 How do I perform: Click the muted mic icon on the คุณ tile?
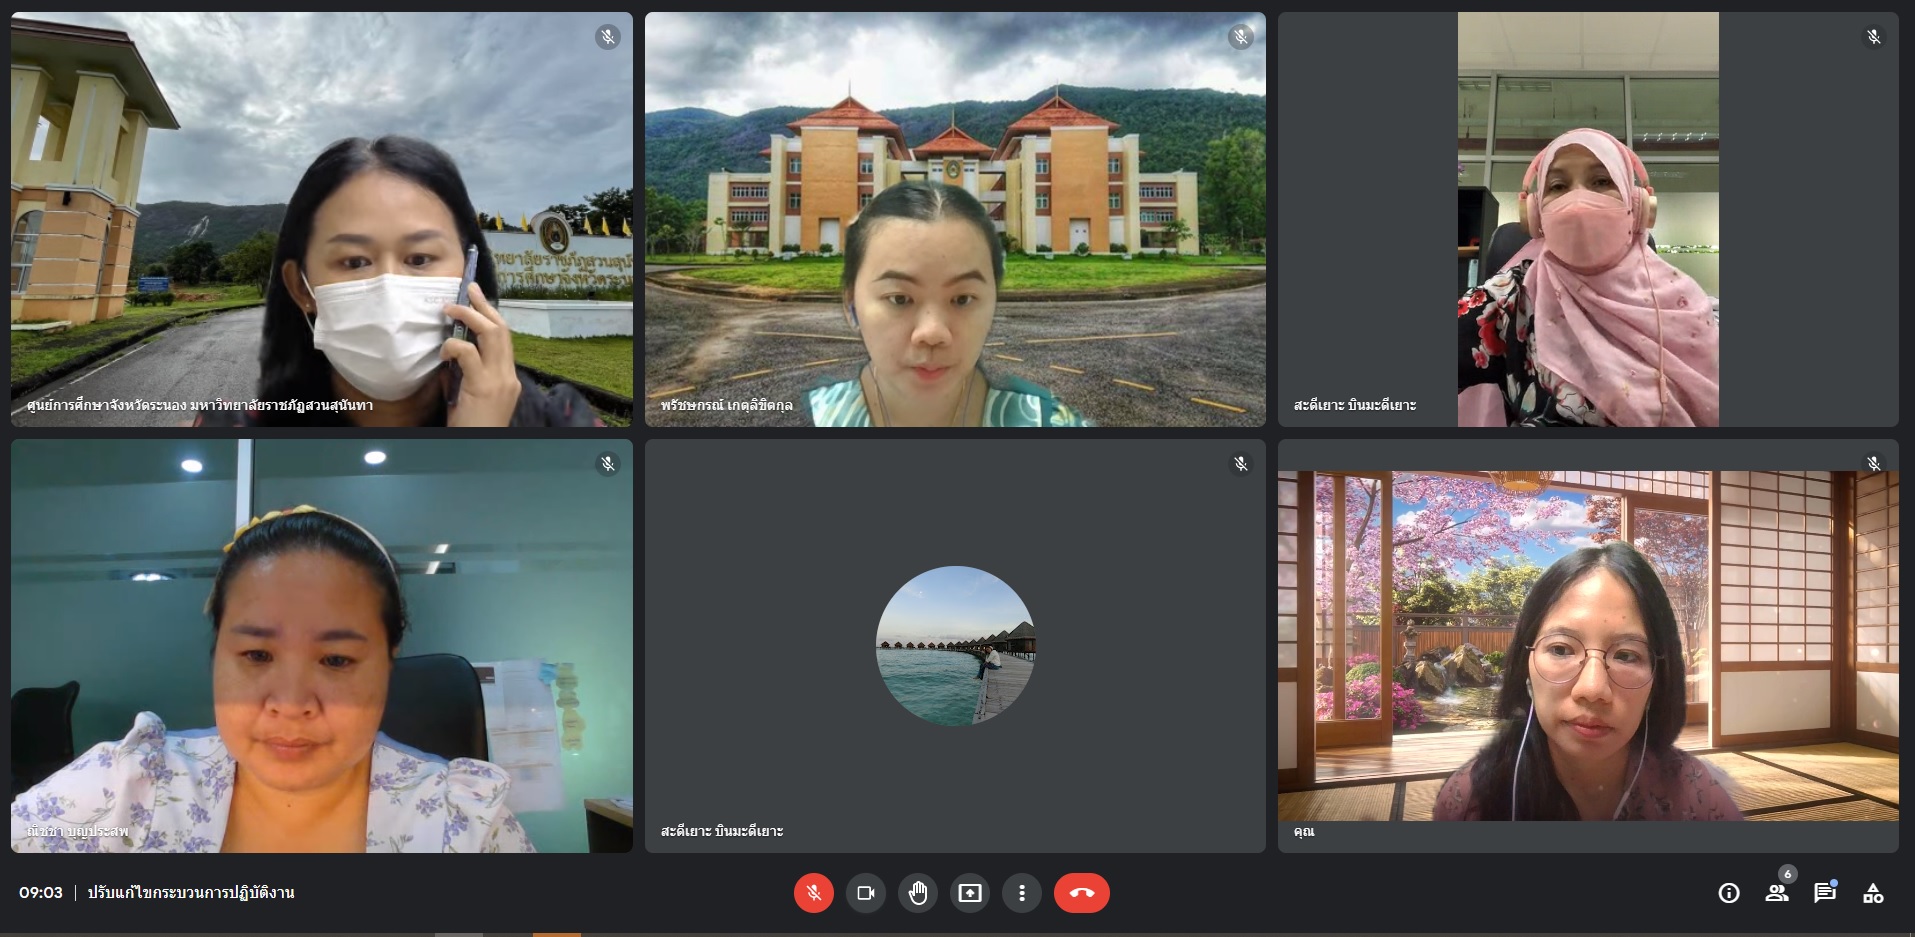pyautogui.click(x=1873, y=464)
